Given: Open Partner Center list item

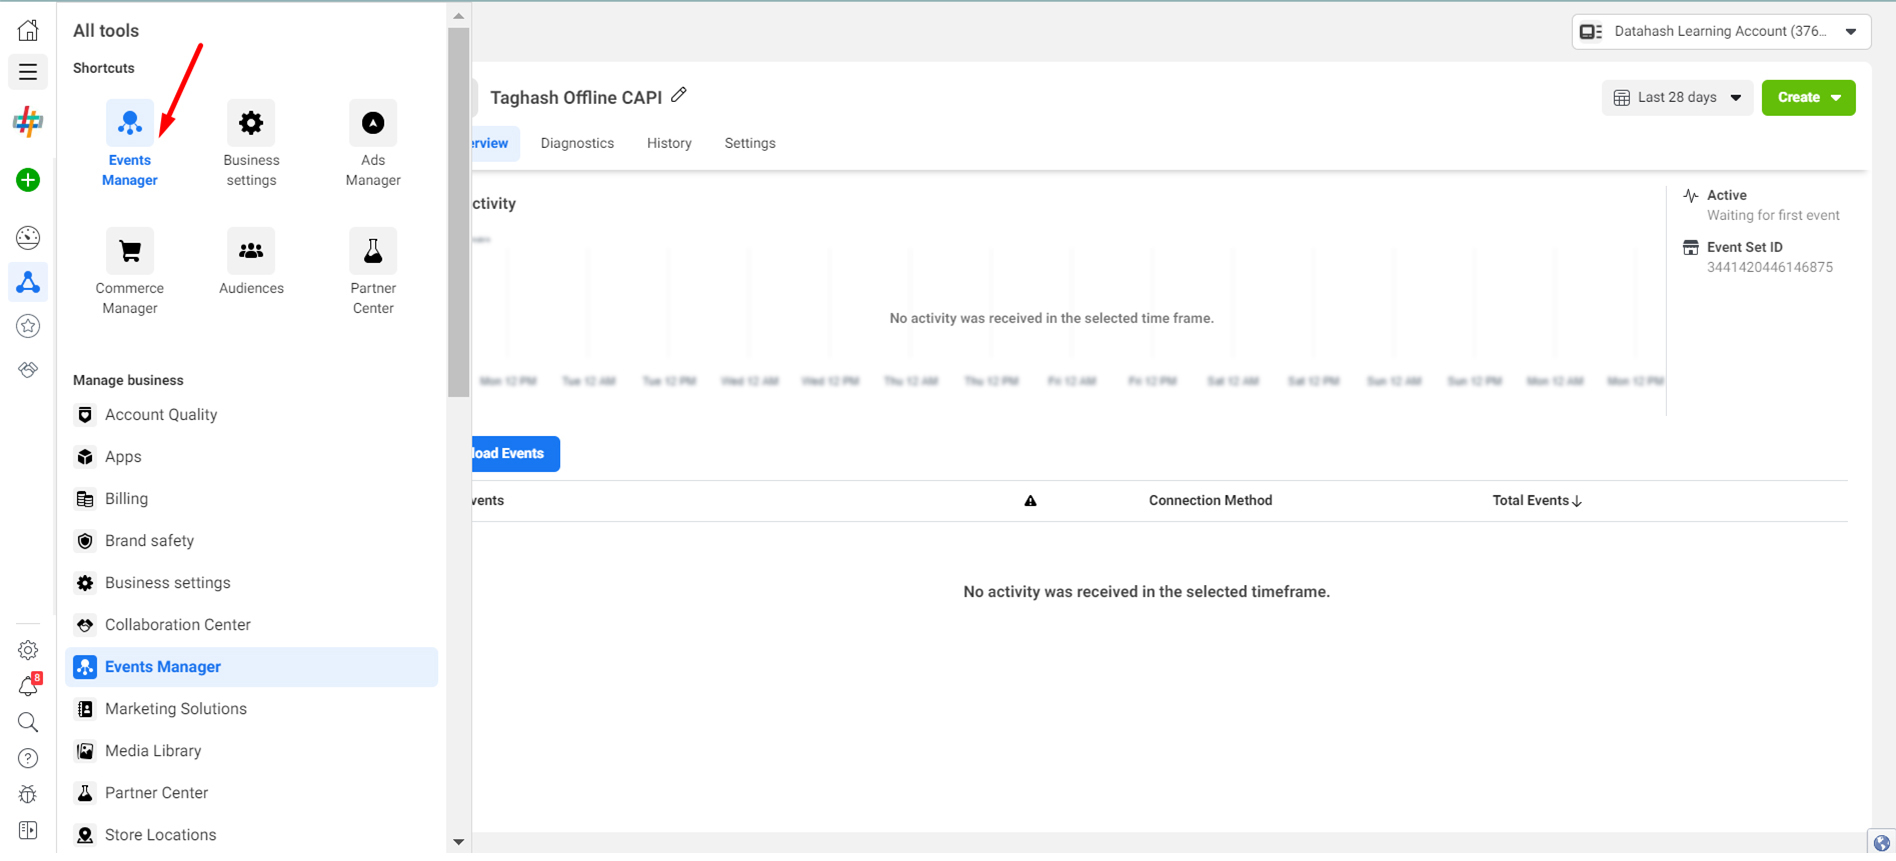Looking at the screenshot, I should pyautogui.click(x=251, y=793).
